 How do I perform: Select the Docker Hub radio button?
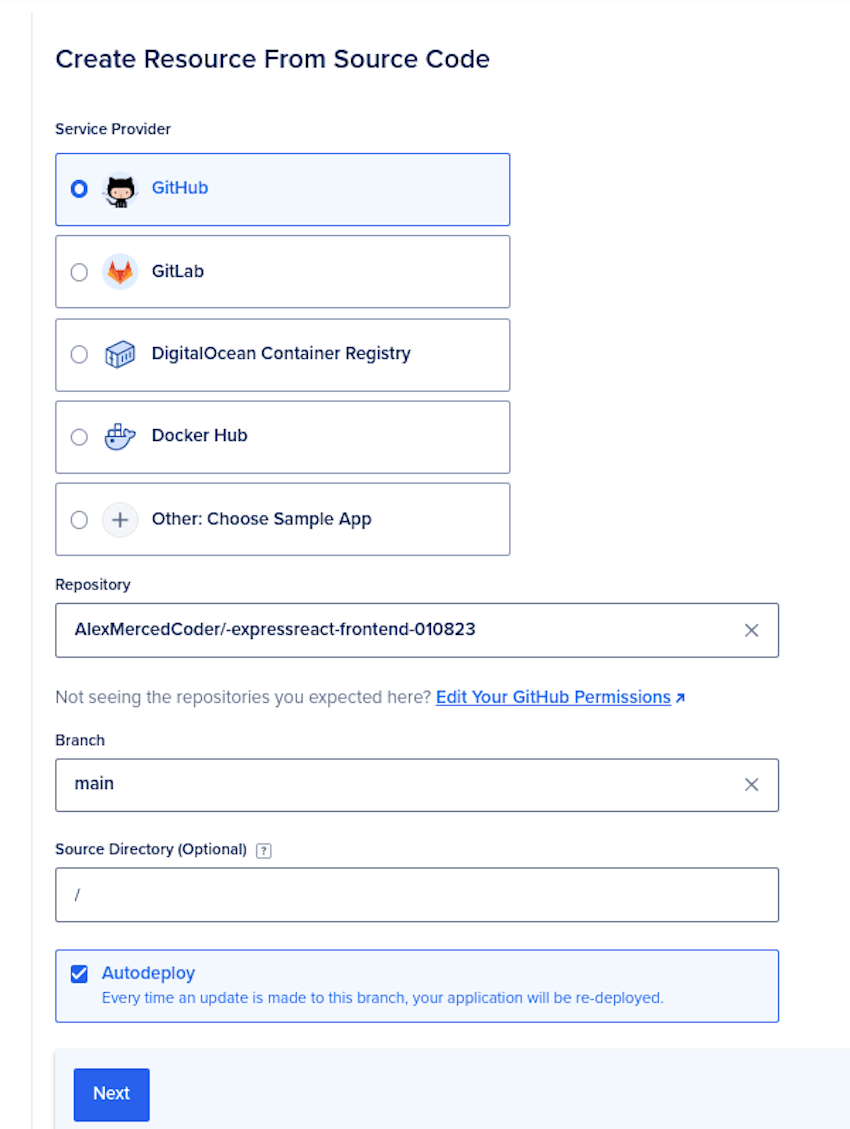(79, 436)
